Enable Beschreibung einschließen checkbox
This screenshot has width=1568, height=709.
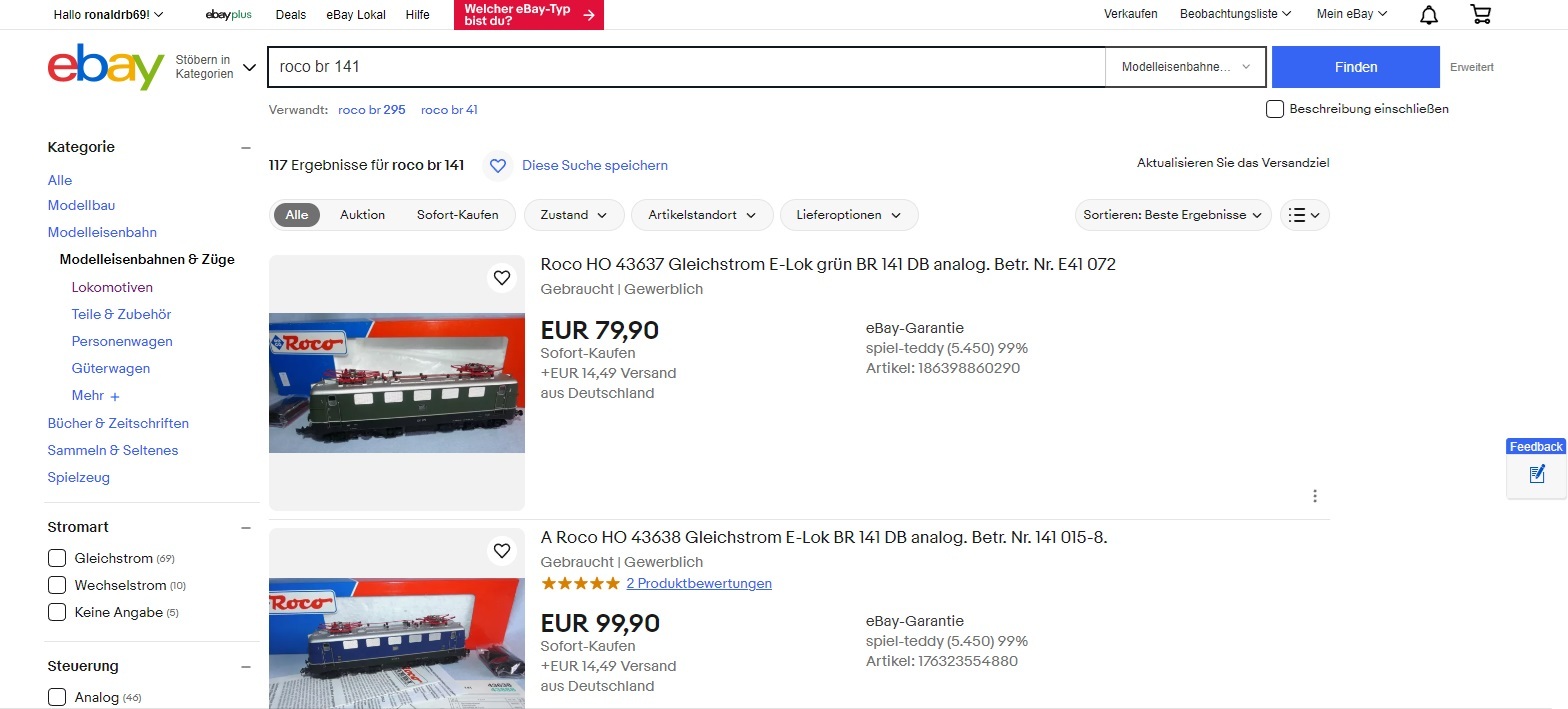tap(1275, 109)
